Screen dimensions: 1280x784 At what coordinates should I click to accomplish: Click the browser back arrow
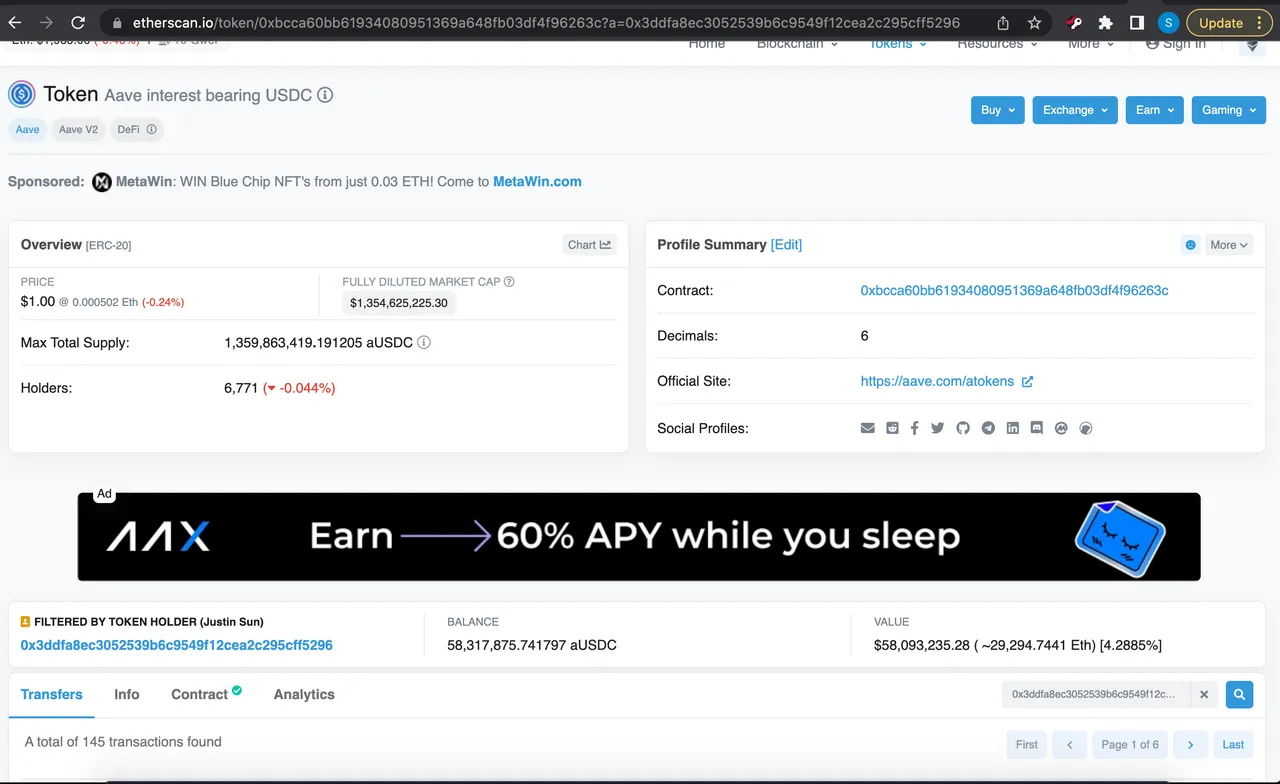pyautogui.click(x=15, y=22)
